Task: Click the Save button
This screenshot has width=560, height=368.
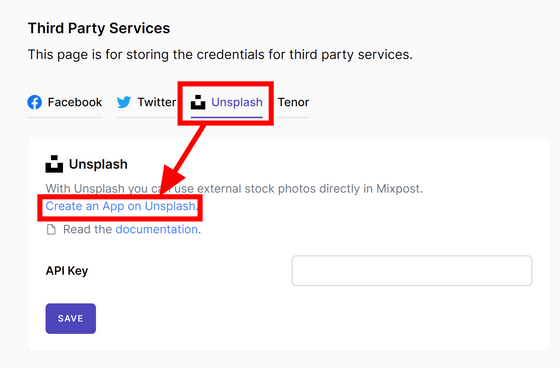Action: point(71,318)
